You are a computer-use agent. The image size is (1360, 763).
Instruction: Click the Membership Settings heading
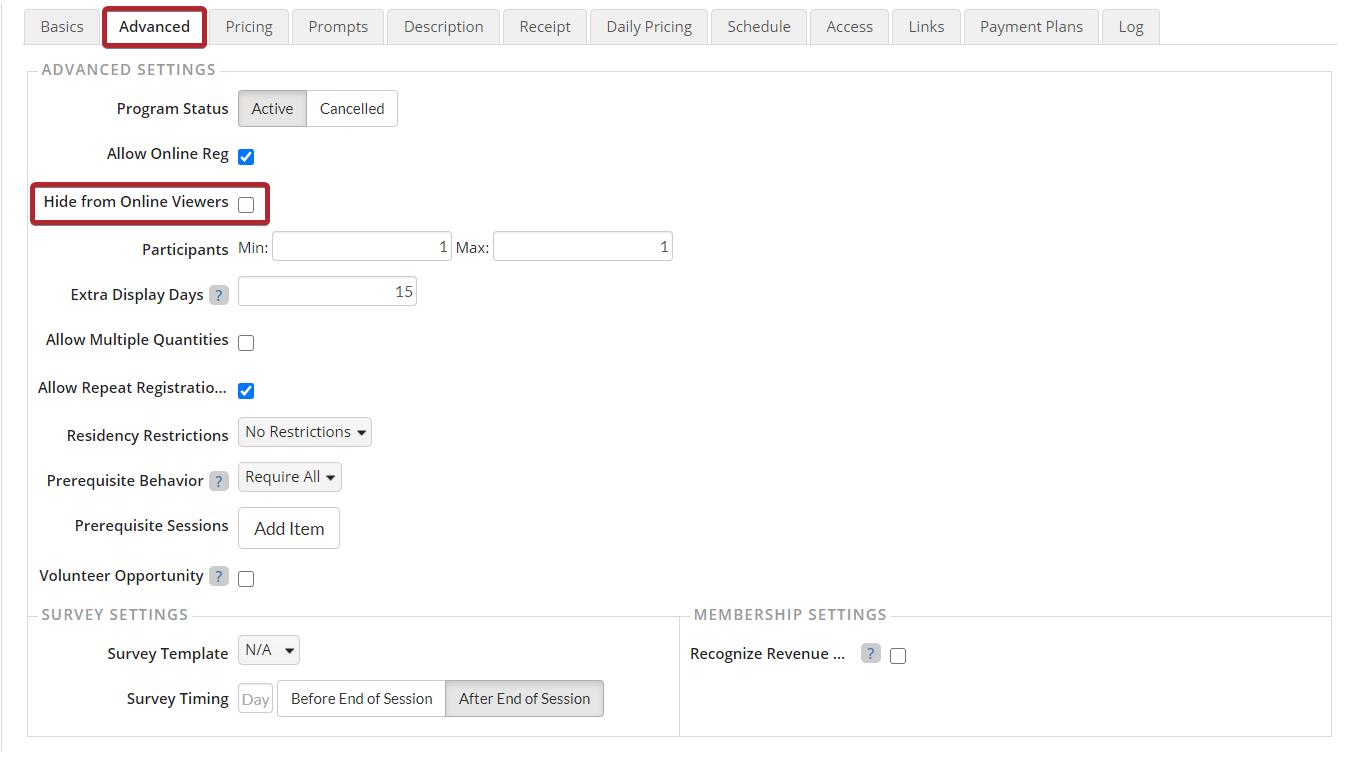pyautogui.click(x=790, y=614)
